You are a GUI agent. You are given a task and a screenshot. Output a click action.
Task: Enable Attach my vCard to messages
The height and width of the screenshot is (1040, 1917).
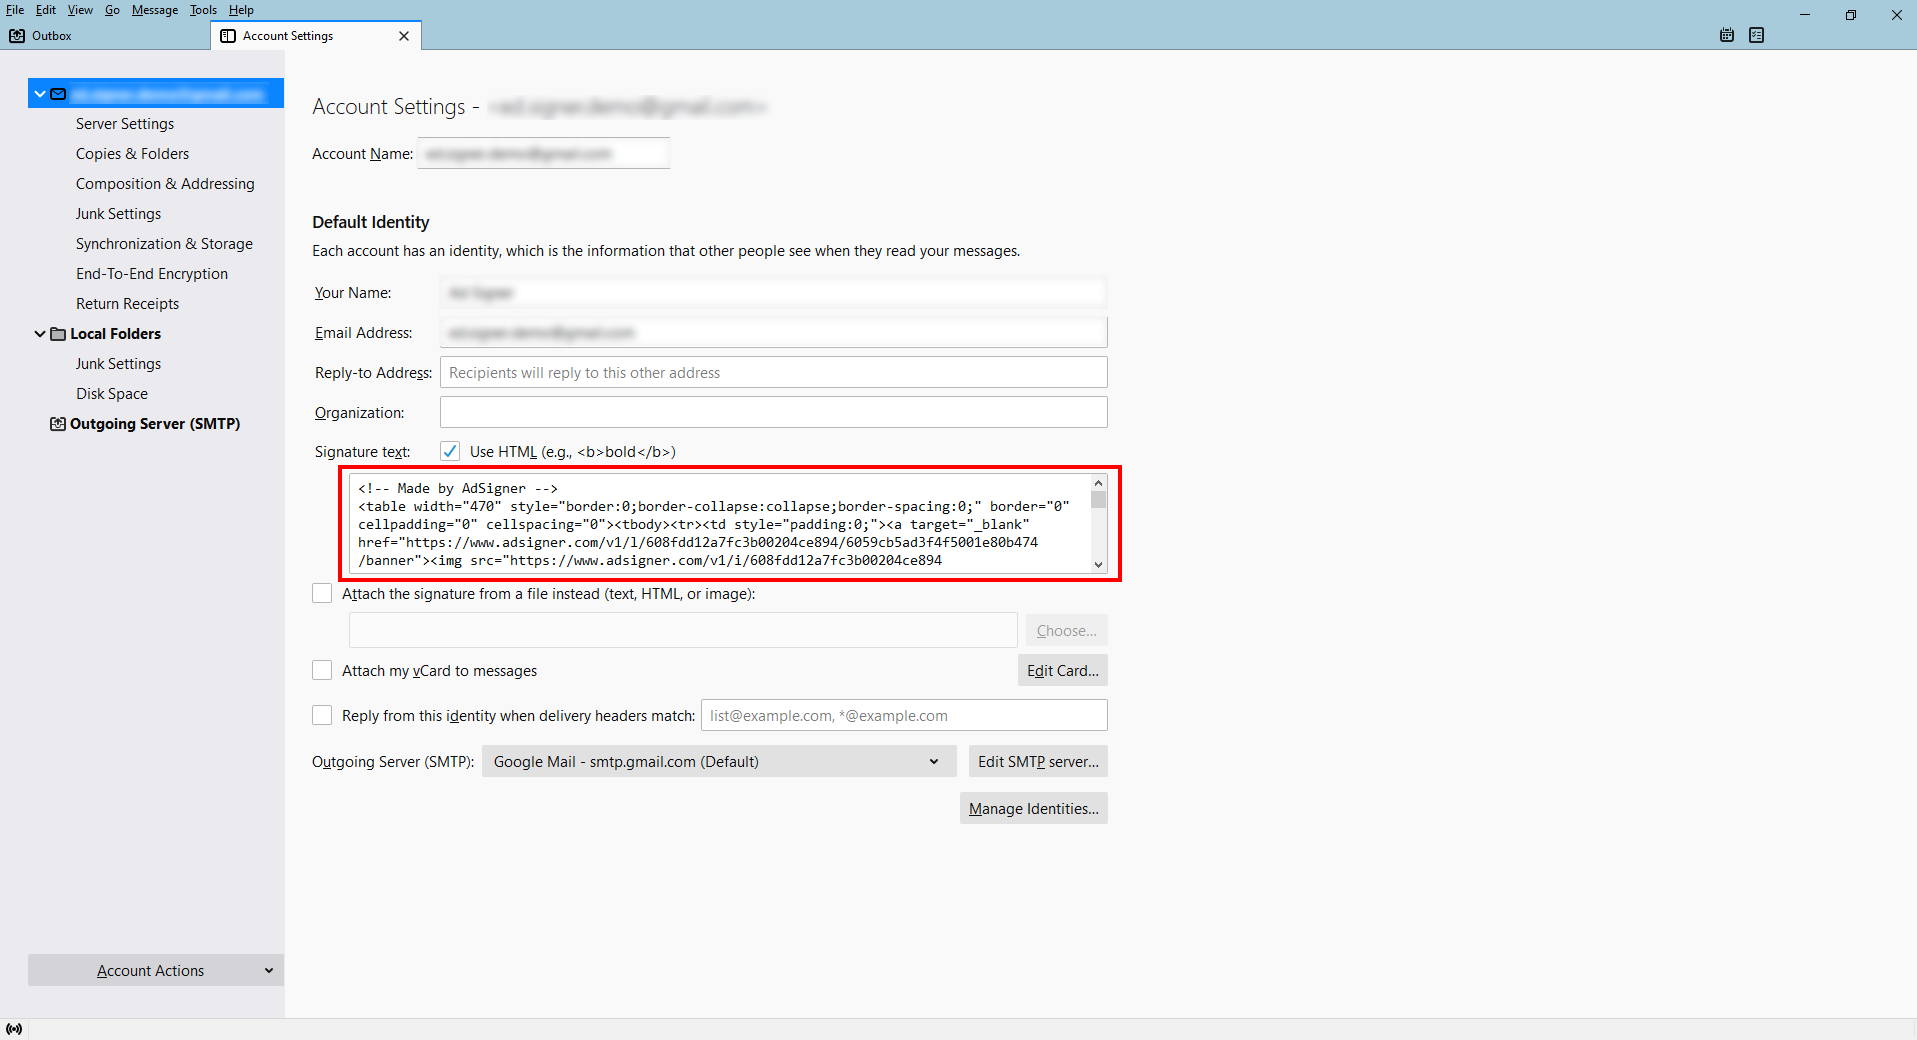pyautogui.click(x=322, y=670)
